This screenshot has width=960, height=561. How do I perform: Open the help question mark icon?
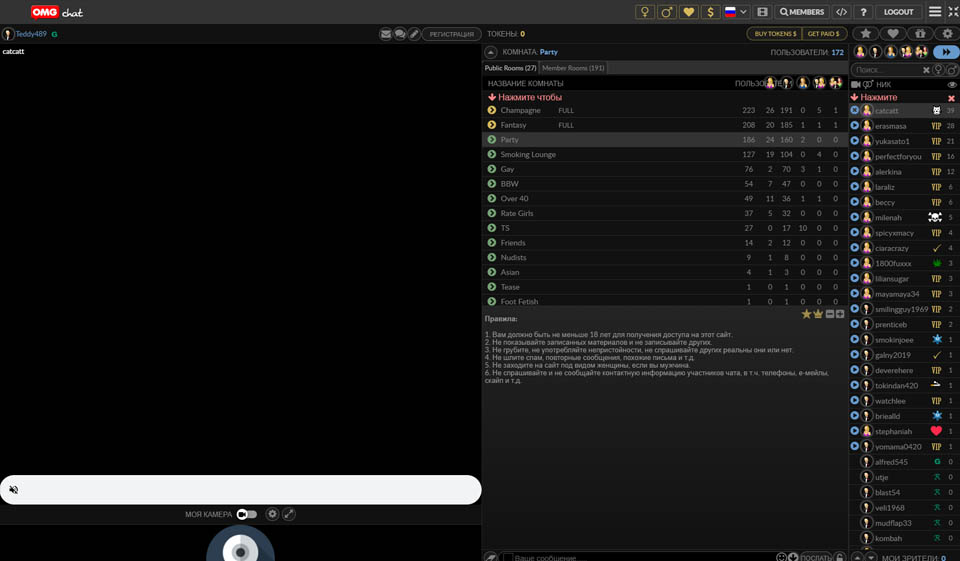pos(863,12)
